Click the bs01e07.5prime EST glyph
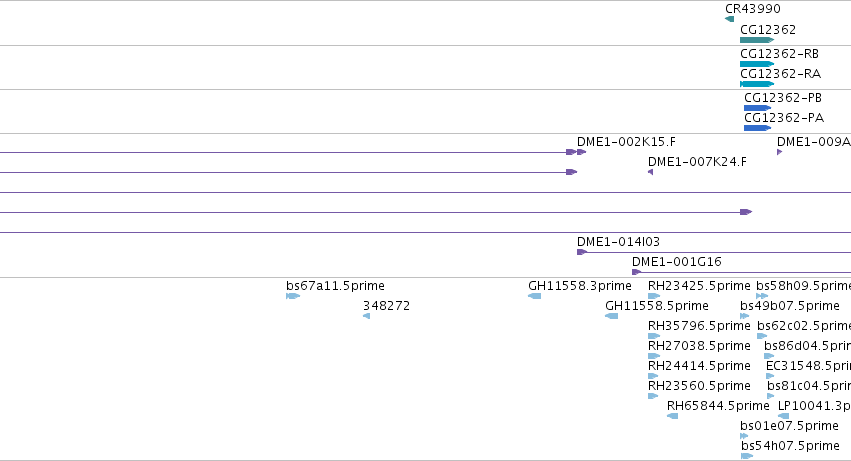 744,436
